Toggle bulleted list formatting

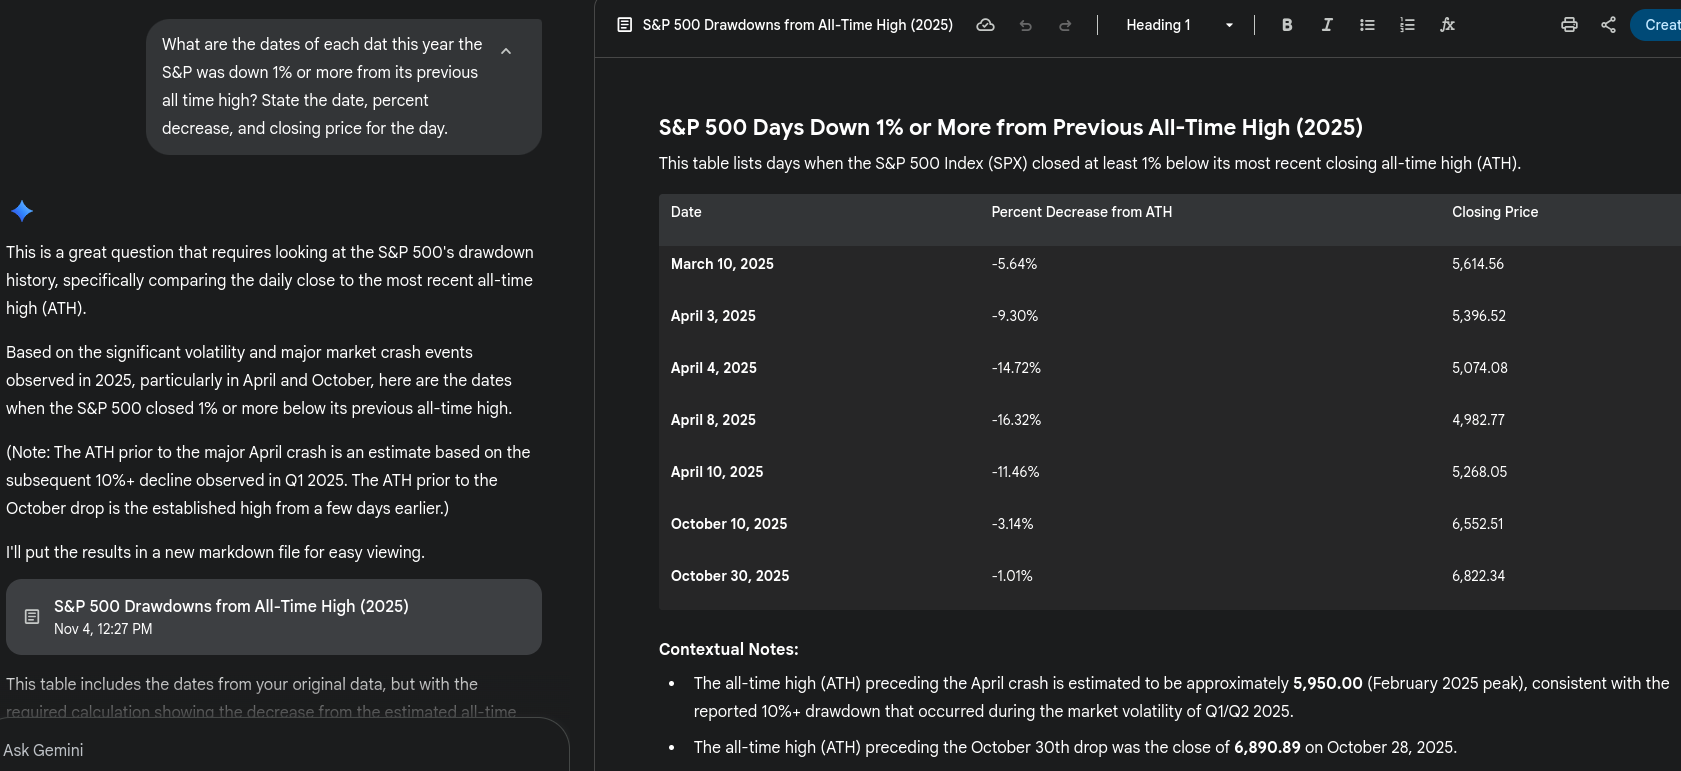(1367, 25)
